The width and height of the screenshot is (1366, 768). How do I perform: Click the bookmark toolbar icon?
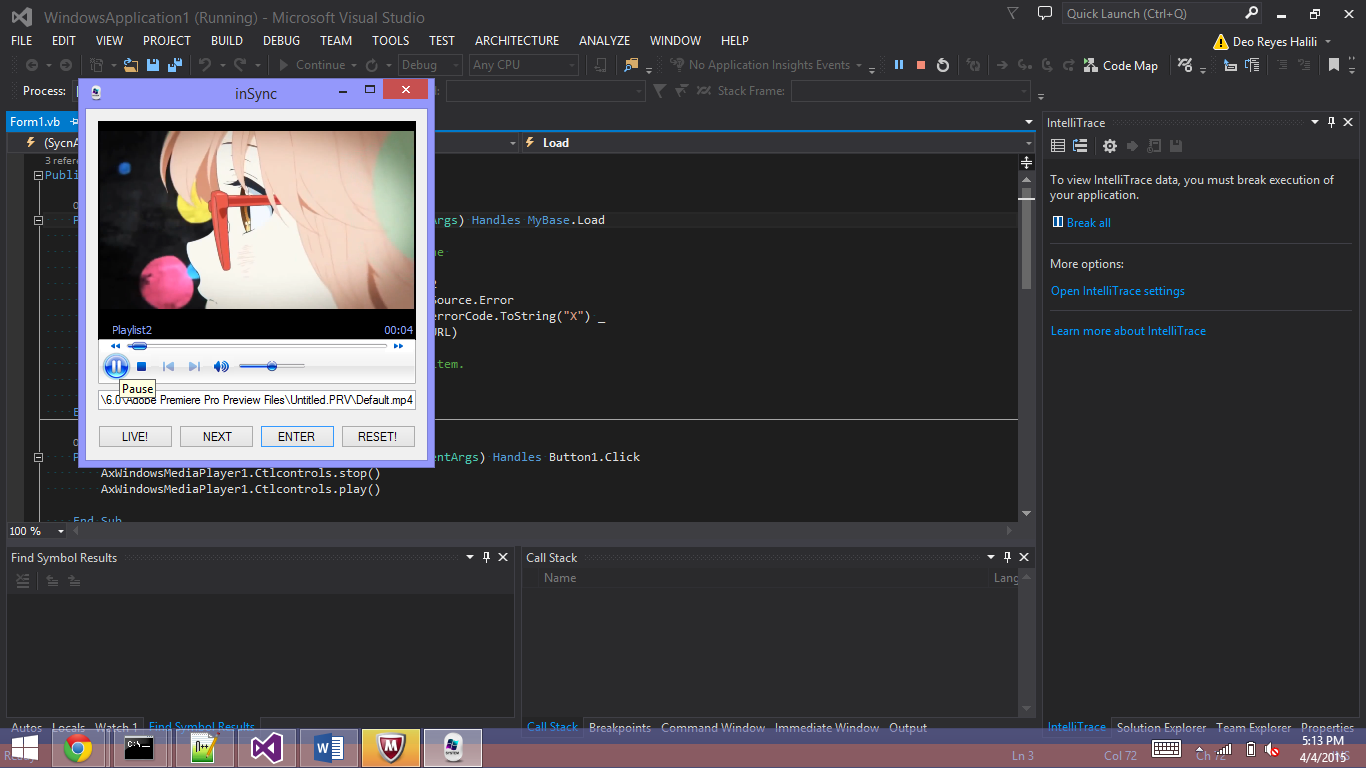(x=1333, y=65)
